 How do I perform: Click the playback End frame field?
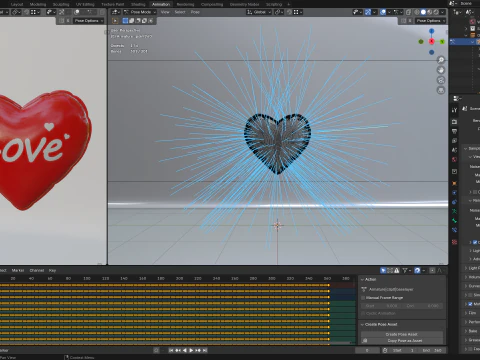click(x=432, y=350)
